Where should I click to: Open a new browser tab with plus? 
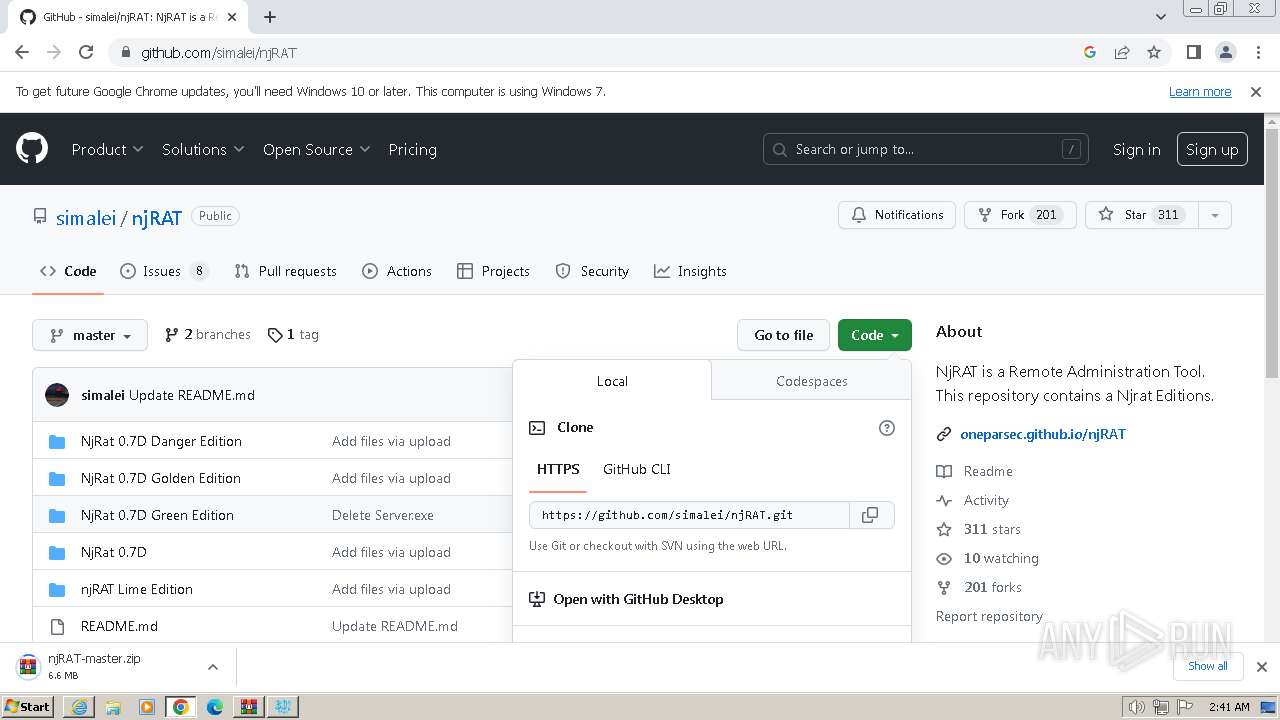(270, 17)
